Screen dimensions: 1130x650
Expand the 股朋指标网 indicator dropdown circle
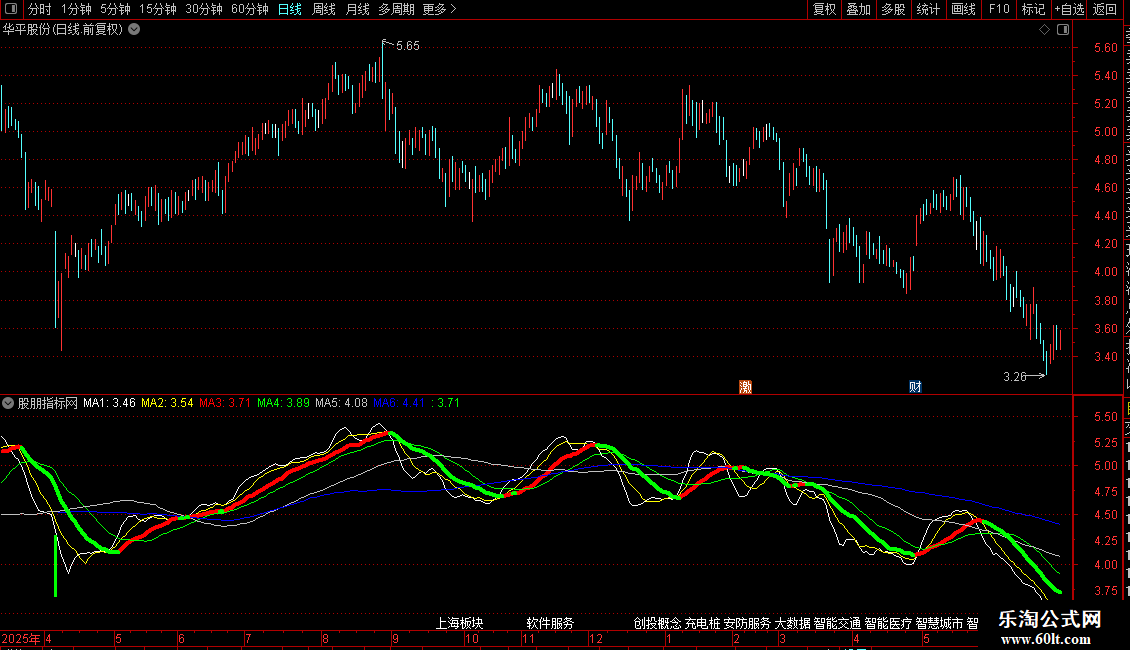coord(8,403)
